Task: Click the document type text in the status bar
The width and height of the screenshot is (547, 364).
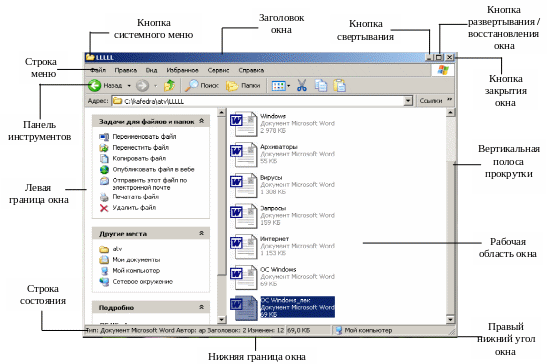Action: point(185,330)
